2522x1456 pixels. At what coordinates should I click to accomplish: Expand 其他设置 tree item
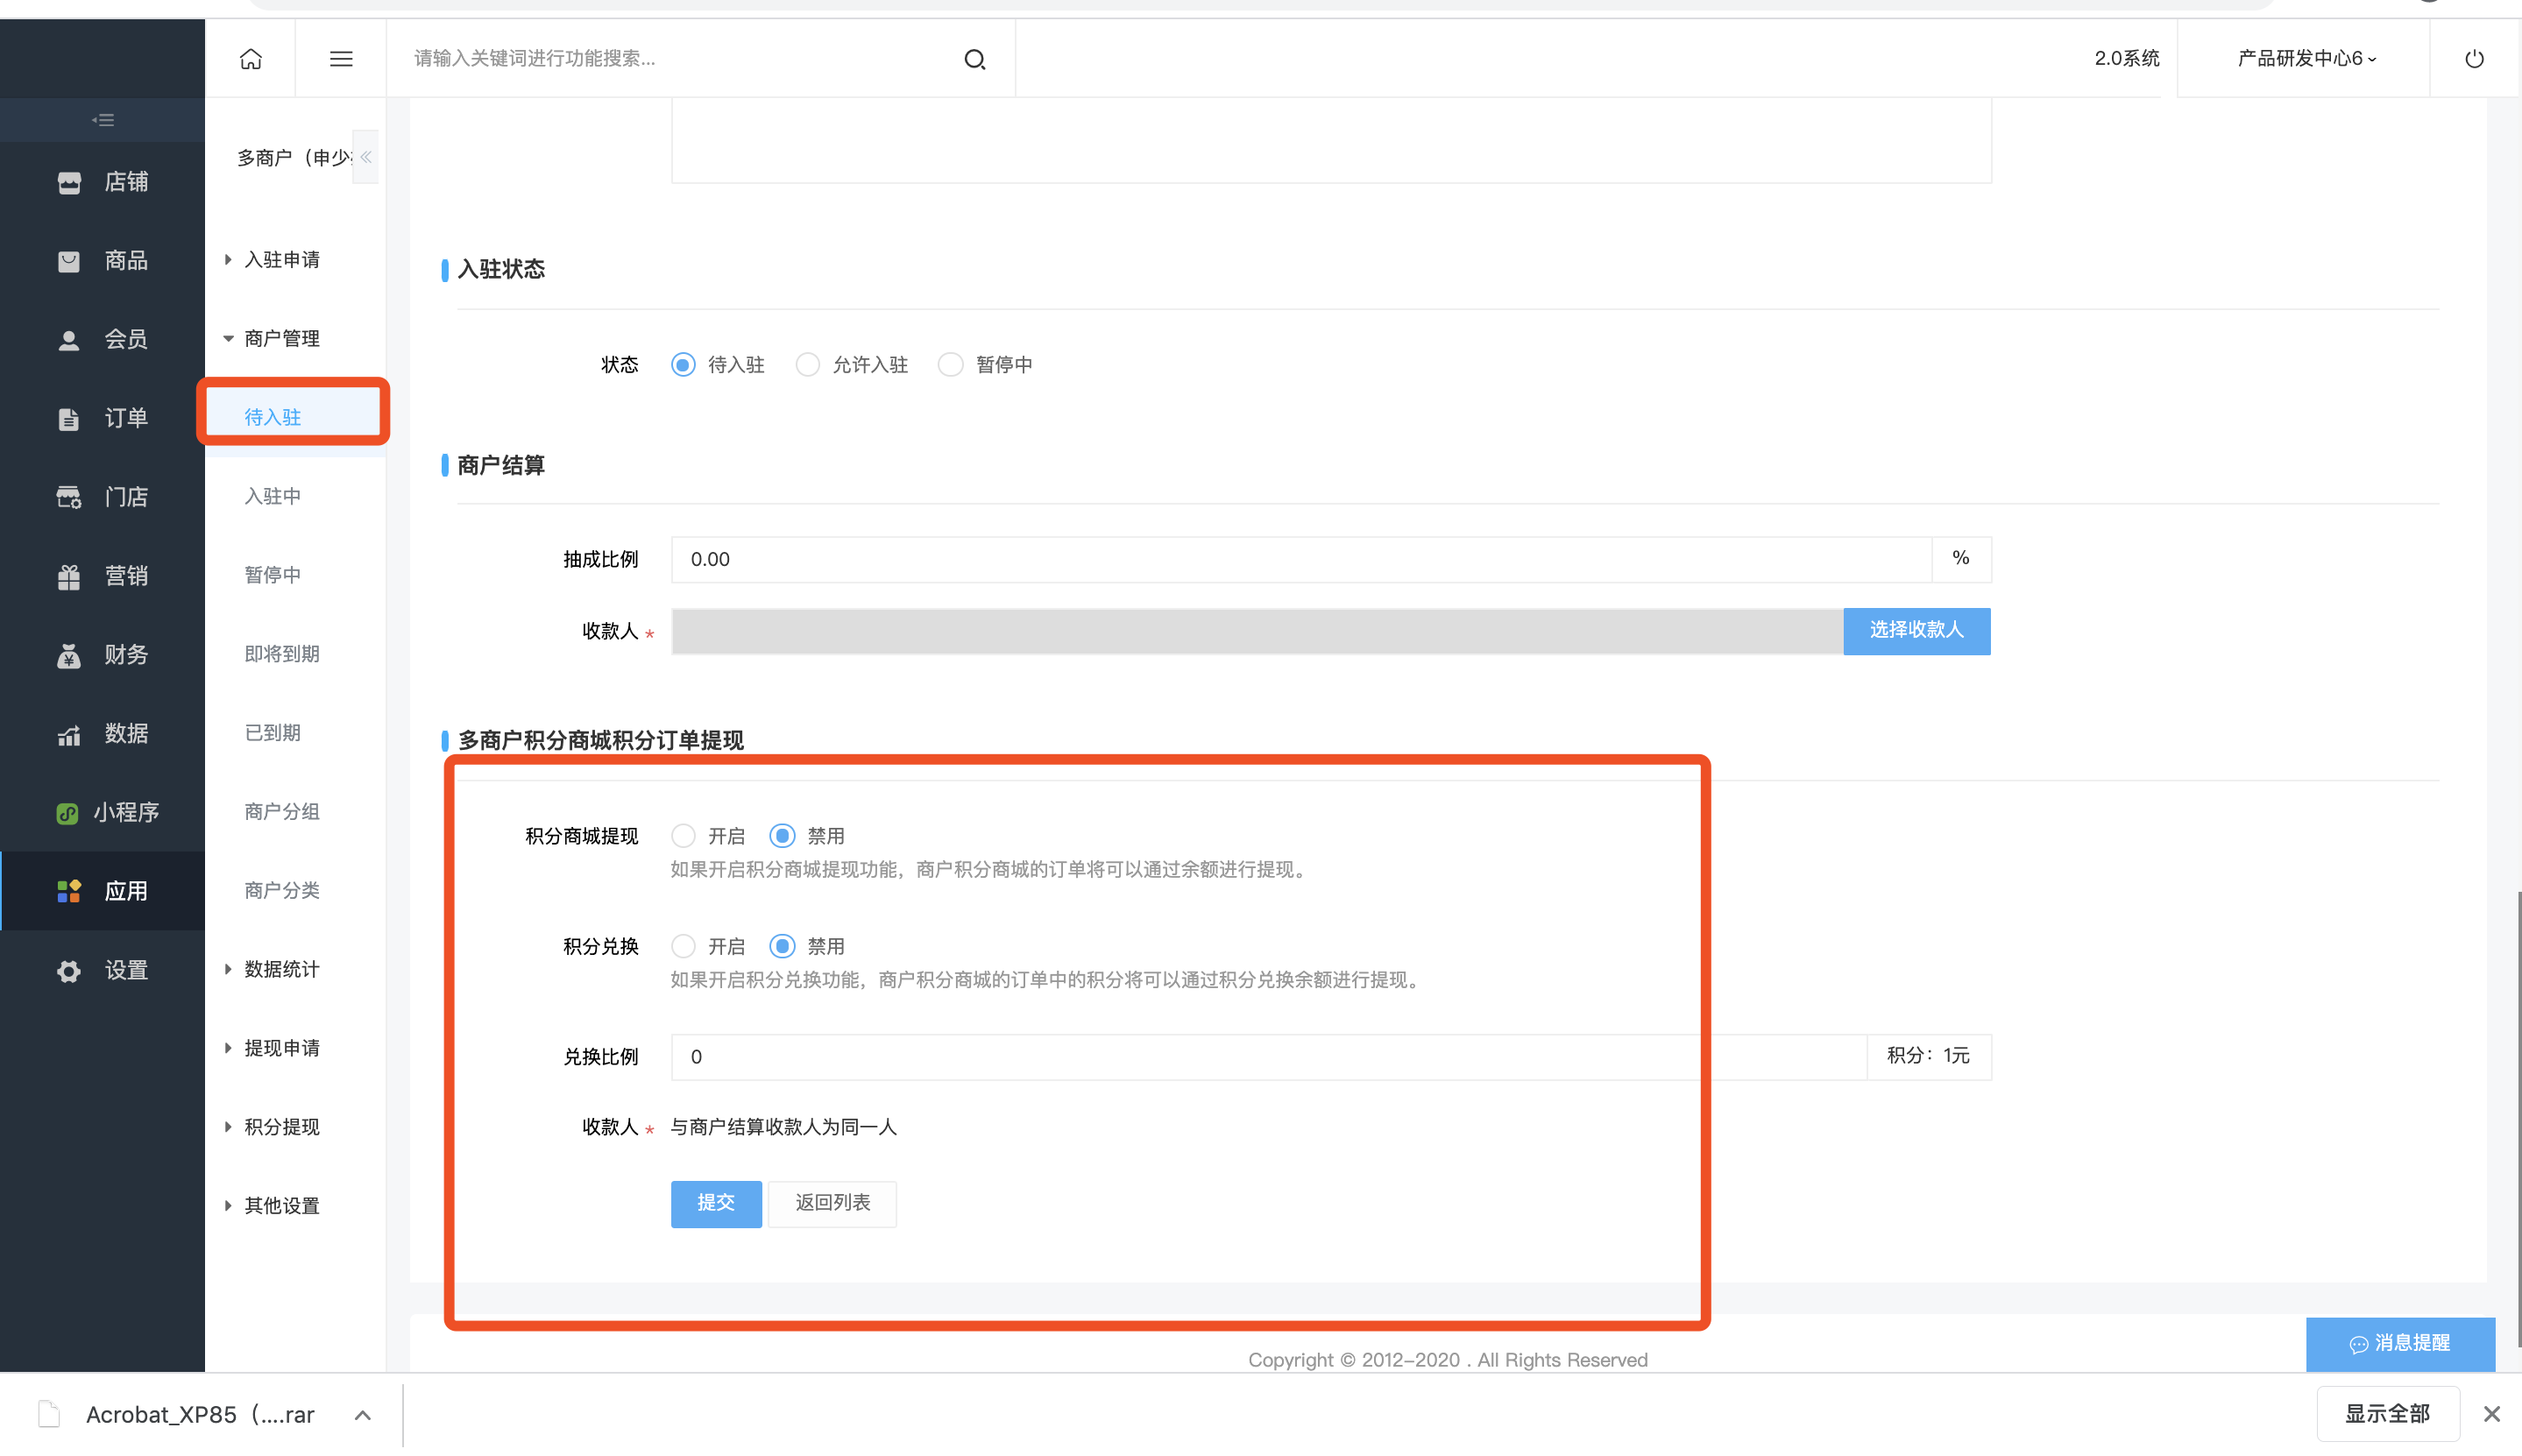[228, 1206]
